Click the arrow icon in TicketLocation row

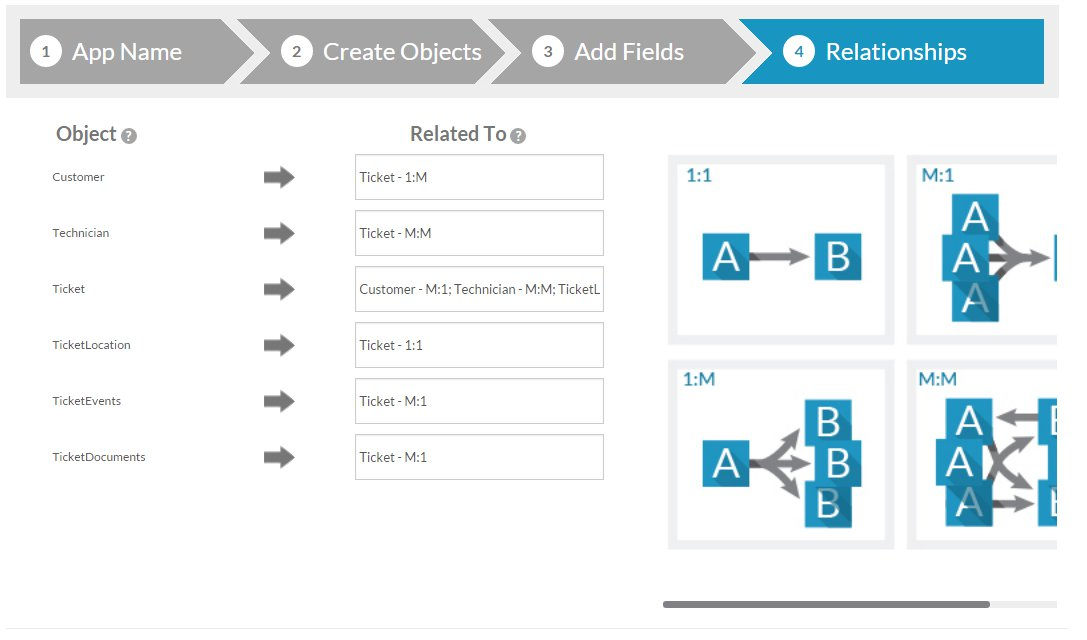(x=279, y=346)
